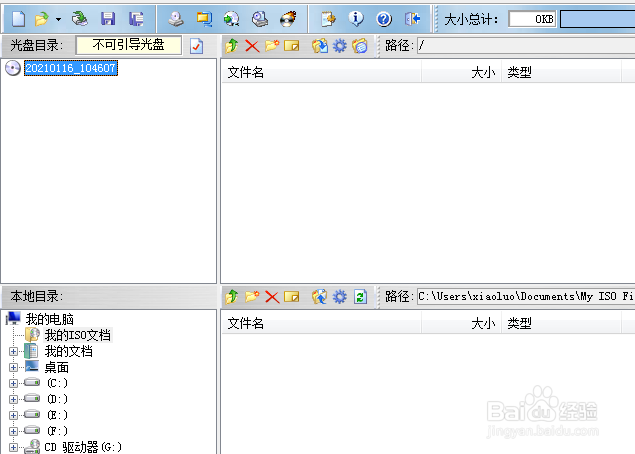The height and width of the screenshot is (454, 635).
Task: Click the image properties checkmark icon
Action: pyautogui.click(x=196, y=46)
